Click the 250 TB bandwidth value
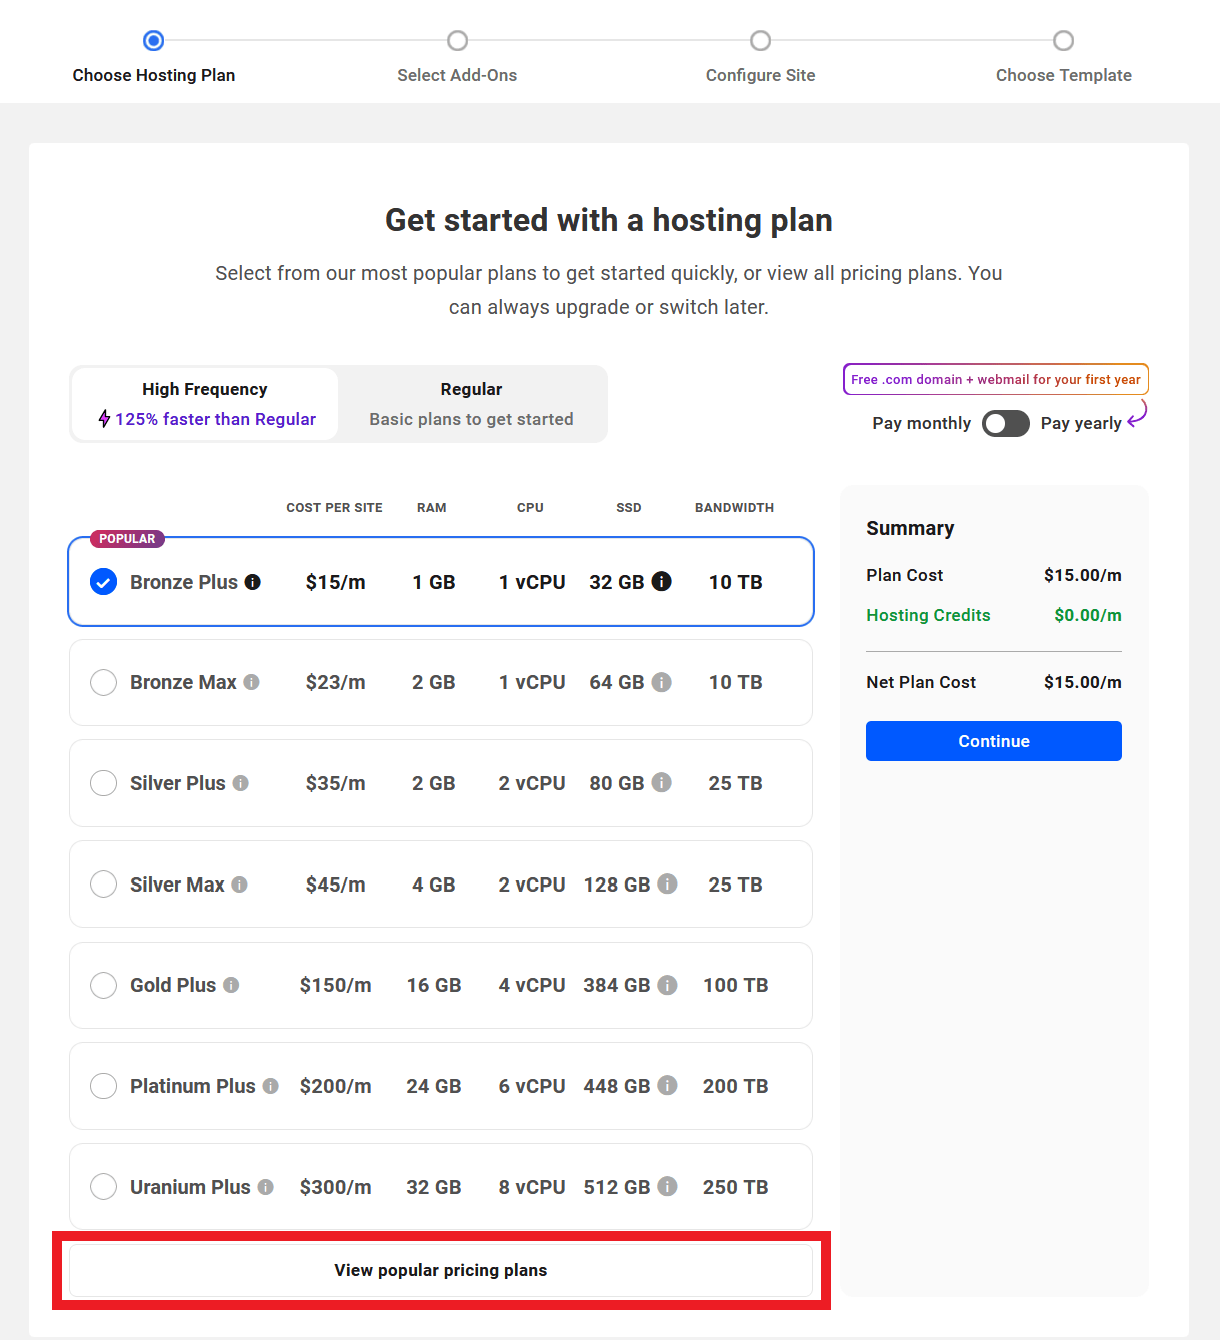This screenshot has height=1340, width=1220. [736, 1187]
